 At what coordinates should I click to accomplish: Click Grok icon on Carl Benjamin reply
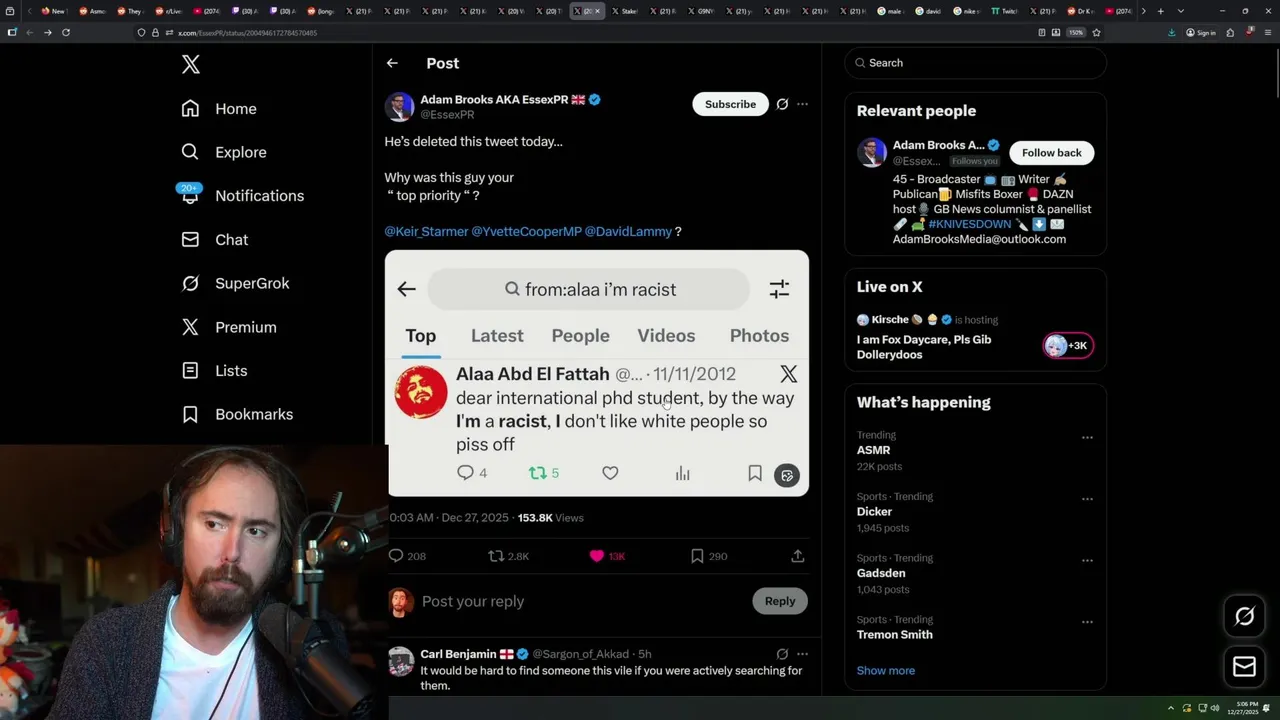782,654
